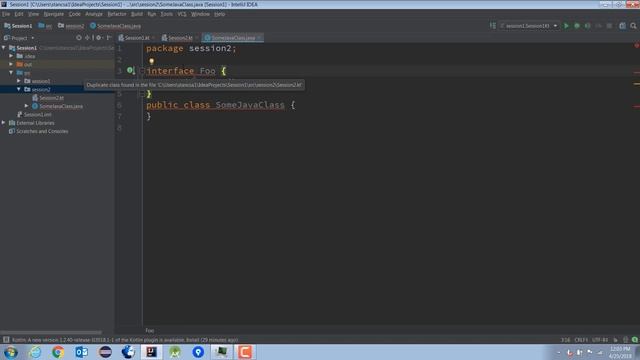The width and height of the screenshot is (640, 360).
Task: Select Scratches and Consoles in project tree
Action: (39, 131)
